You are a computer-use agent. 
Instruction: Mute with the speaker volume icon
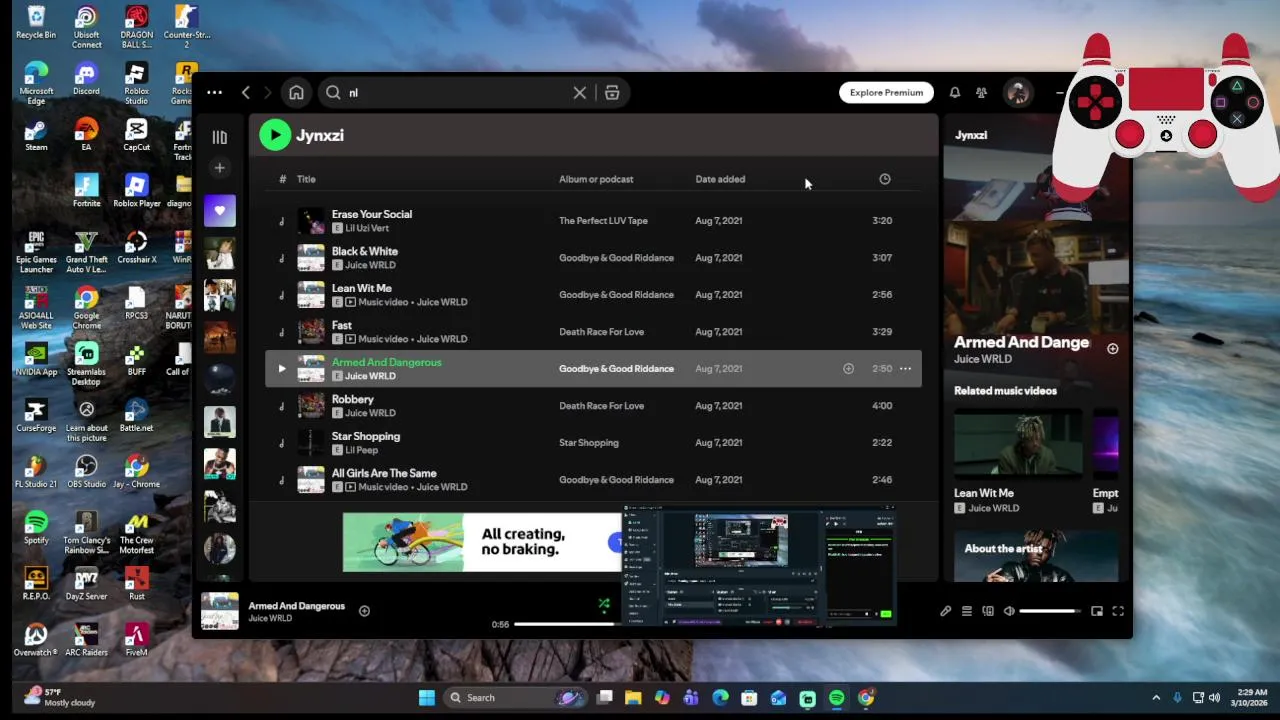[1009, 611]
